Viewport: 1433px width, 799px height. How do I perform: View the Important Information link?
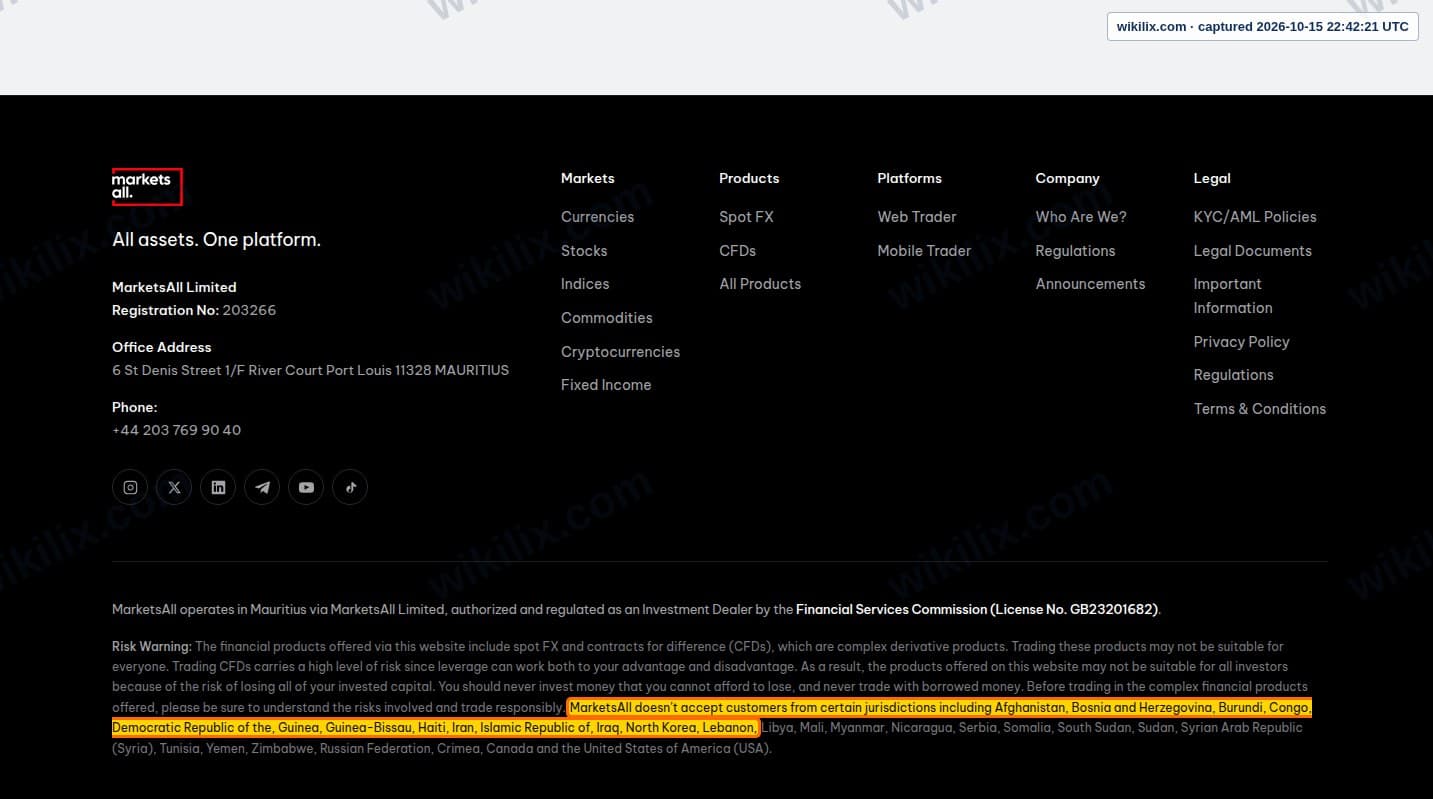pos(1233,296)
